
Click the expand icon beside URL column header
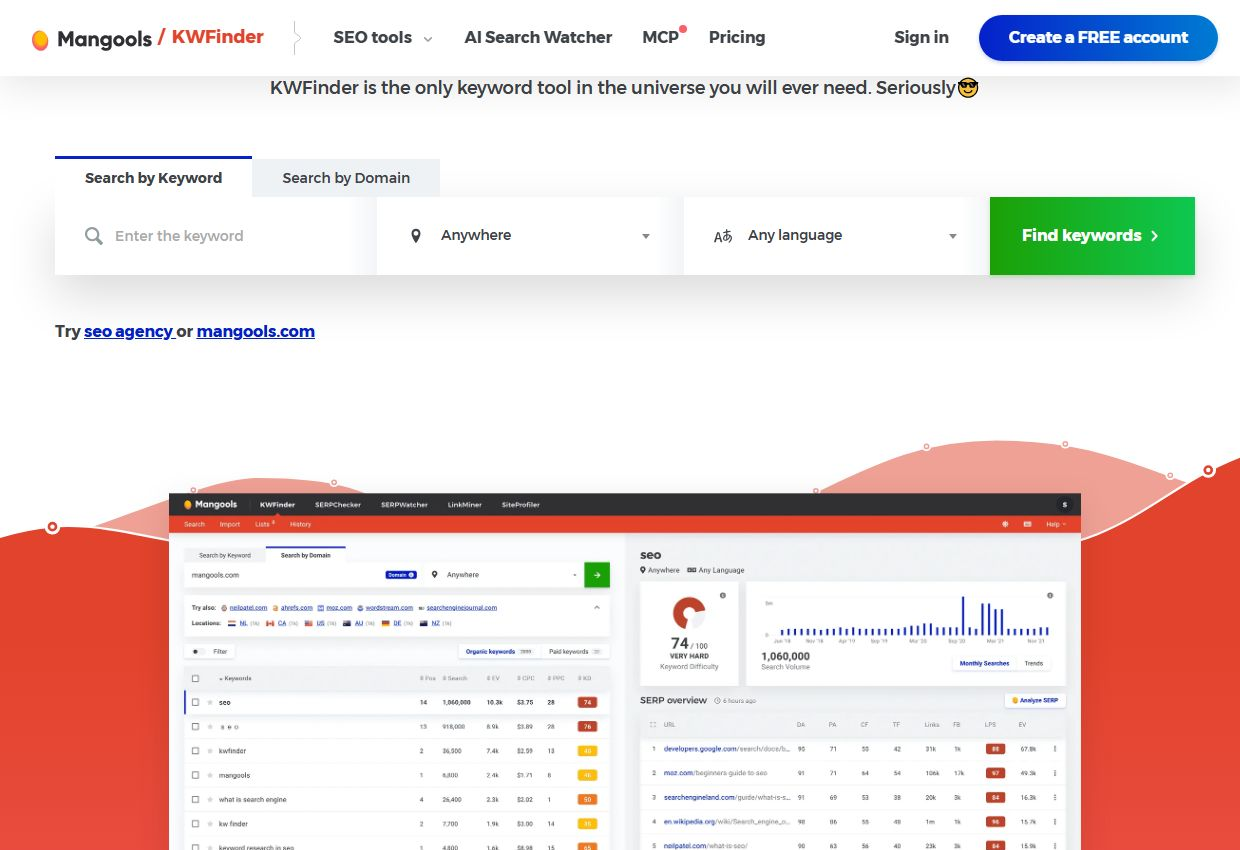click(653, 724)
